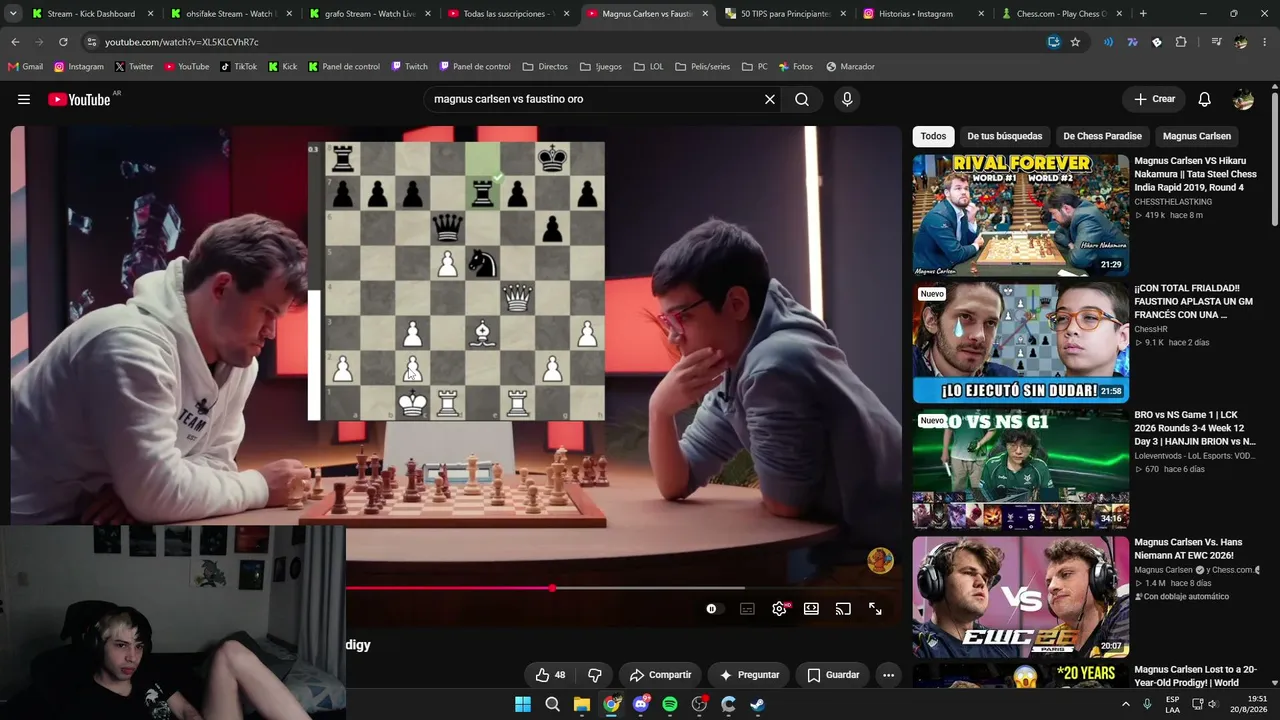Open the media controls icon in toolbar
This screenshot has height=720, width=1280.
pos(1216,42)
